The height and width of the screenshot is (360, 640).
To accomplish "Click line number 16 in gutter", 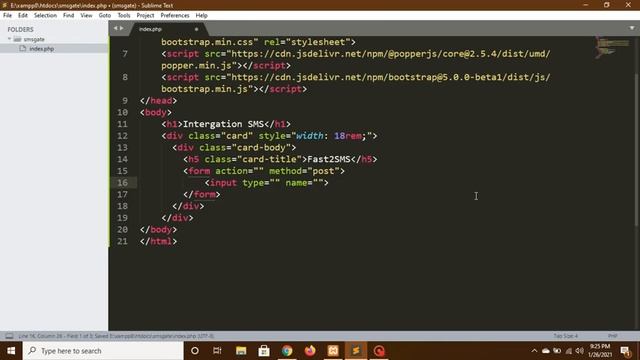I will (x=122, y=182).
